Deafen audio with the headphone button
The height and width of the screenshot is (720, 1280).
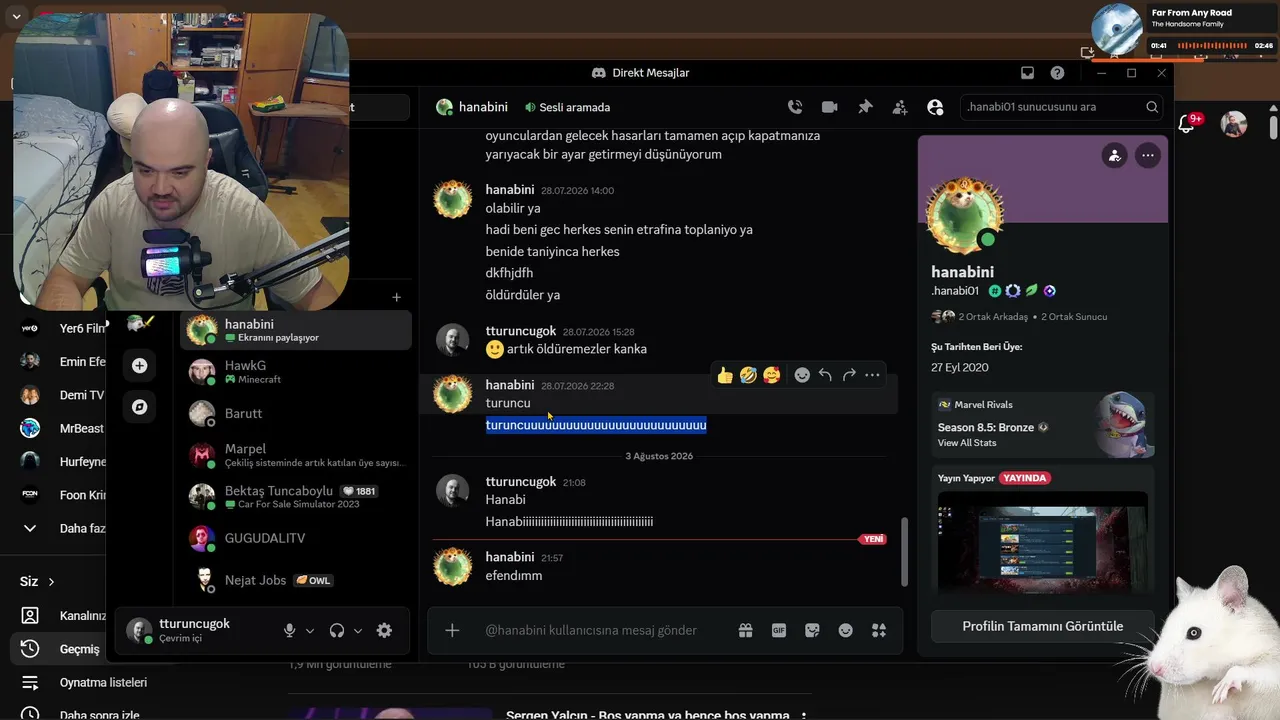point(337,630)
